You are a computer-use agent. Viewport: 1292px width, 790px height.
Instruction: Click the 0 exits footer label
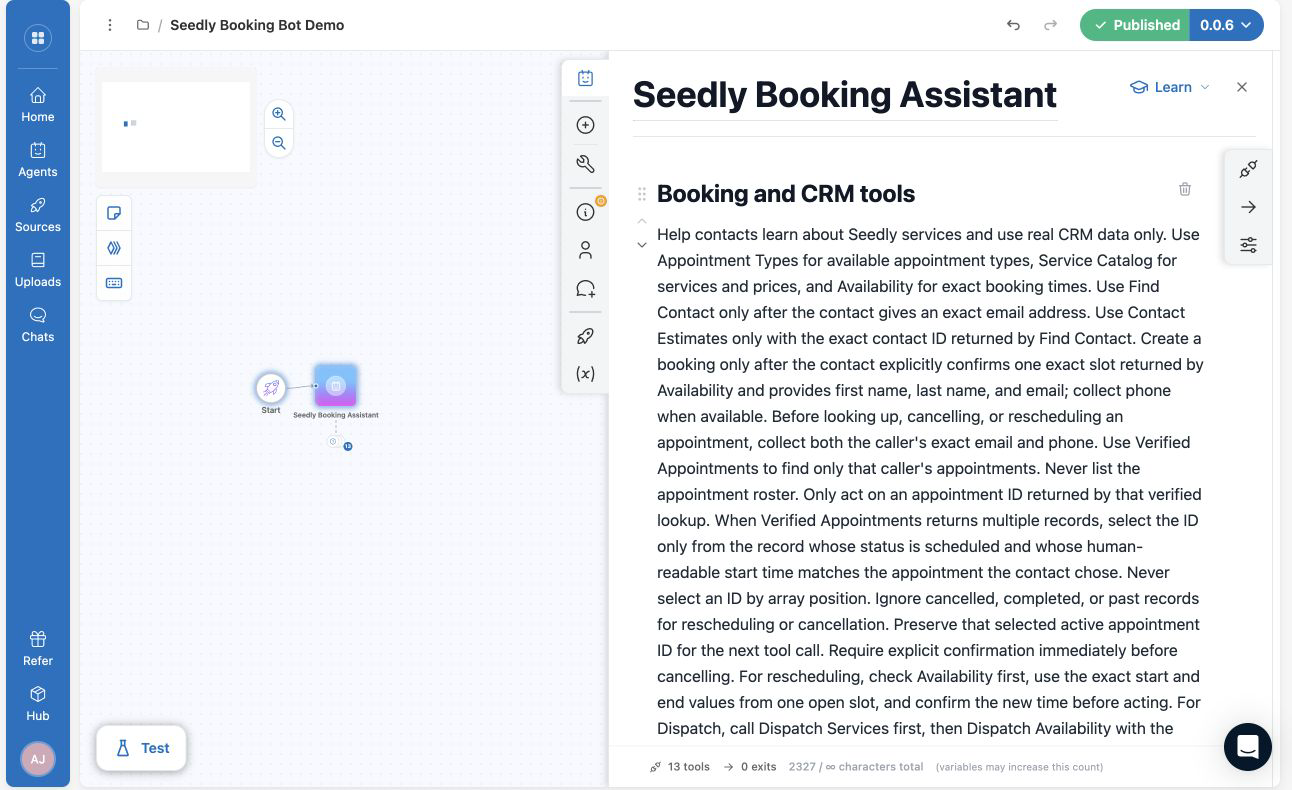click(x=750, y=767)
